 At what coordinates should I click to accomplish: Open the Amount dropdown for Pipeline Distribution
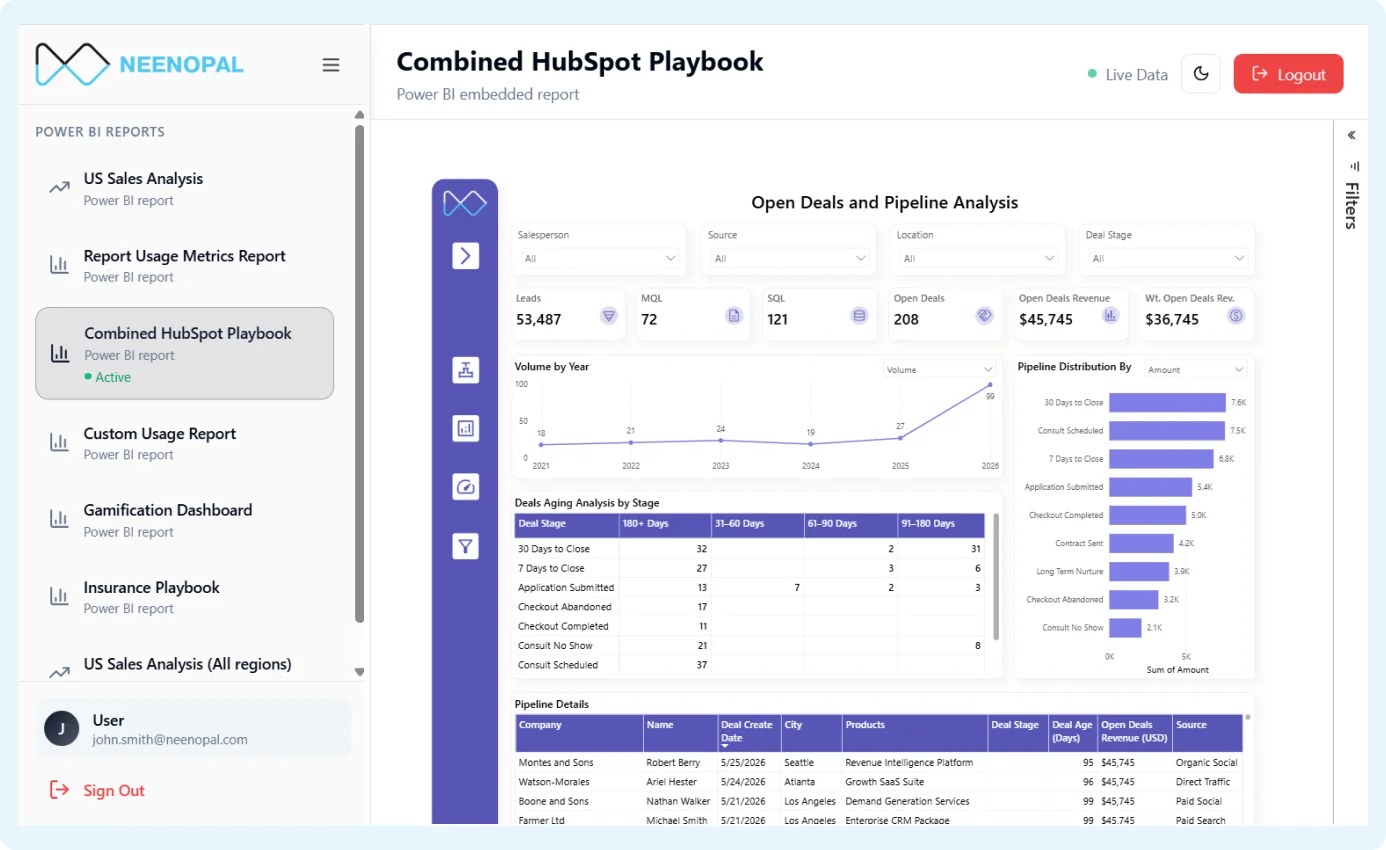[1196, 370]
